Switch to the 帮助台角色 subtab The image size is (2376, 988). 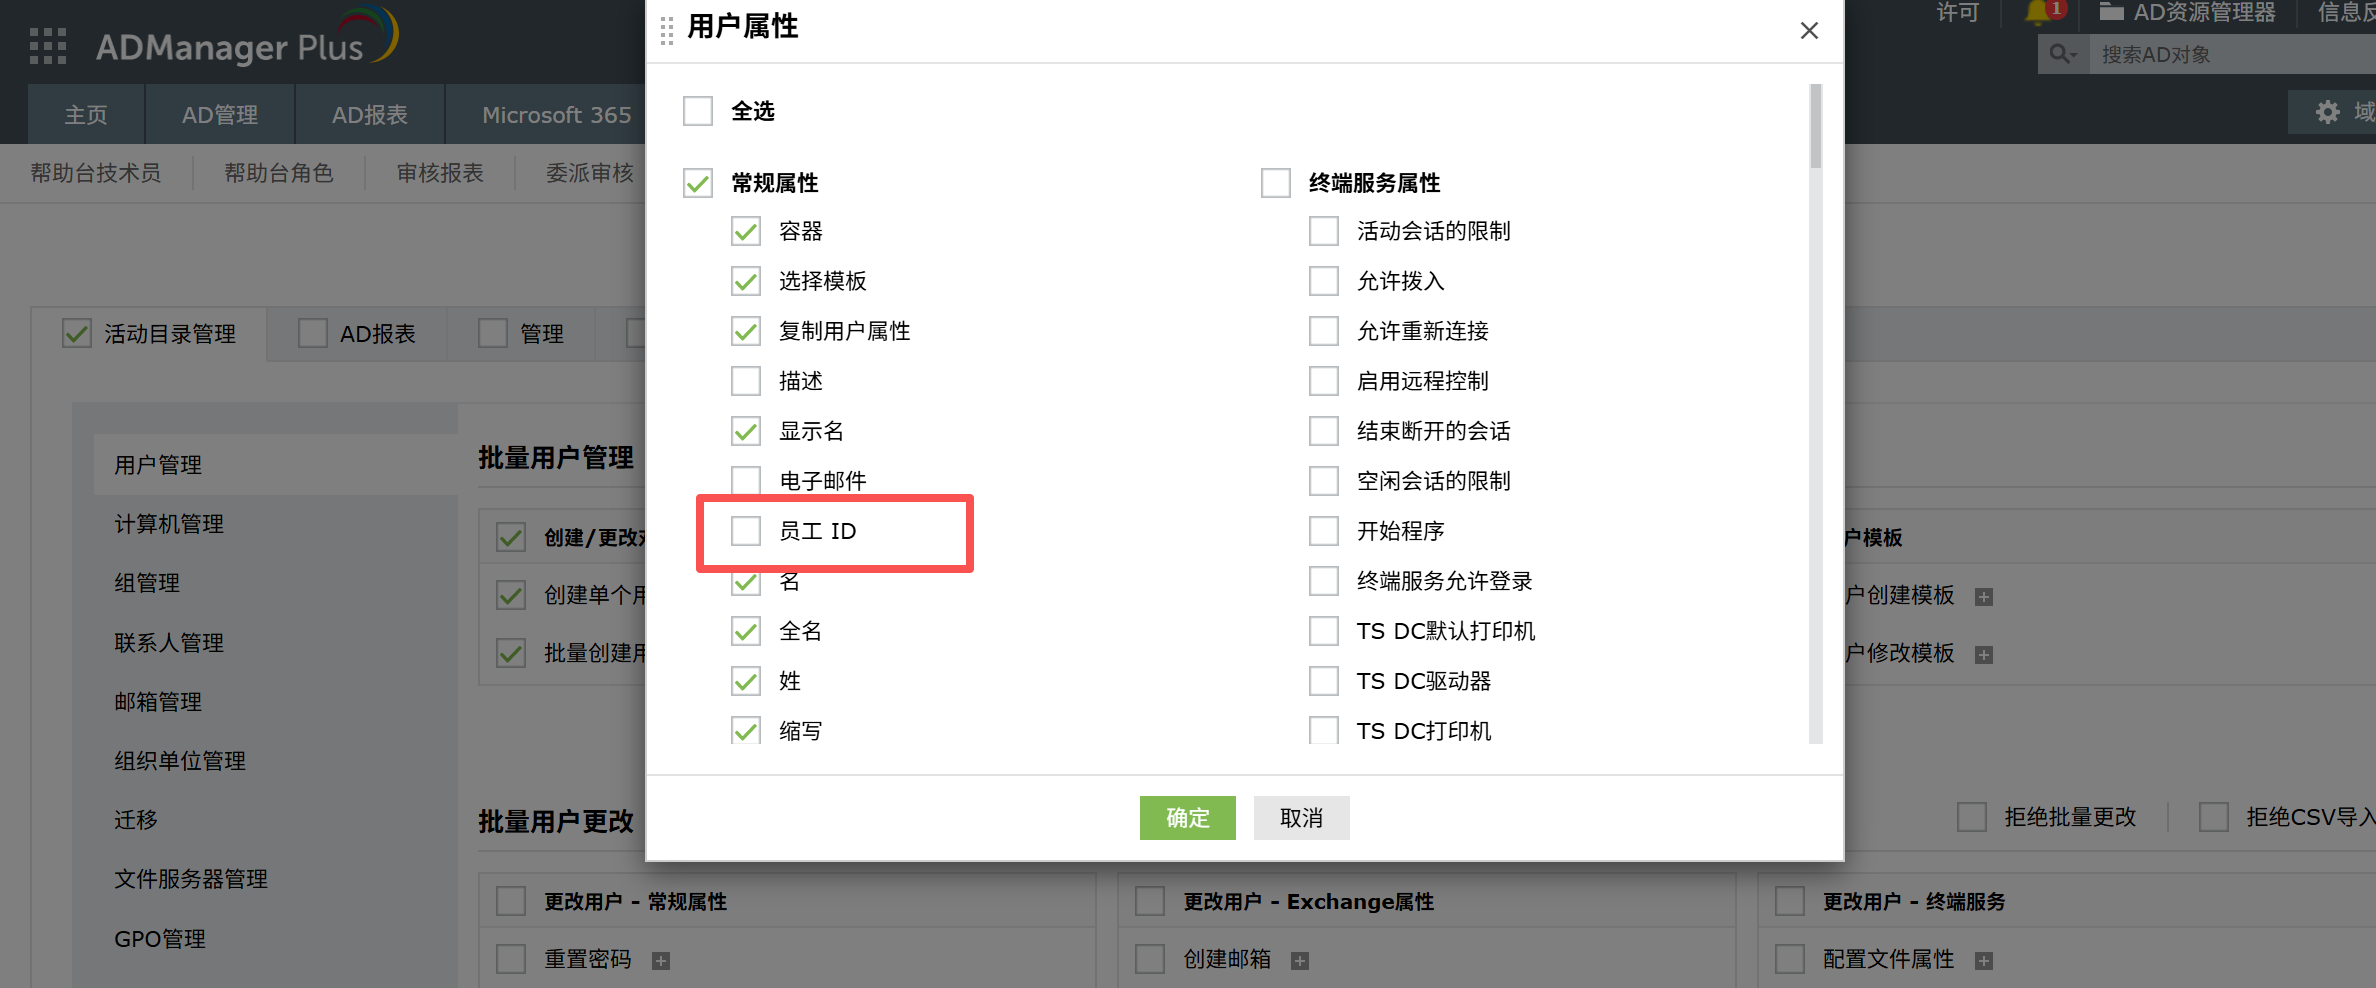[x=278, y=173]
